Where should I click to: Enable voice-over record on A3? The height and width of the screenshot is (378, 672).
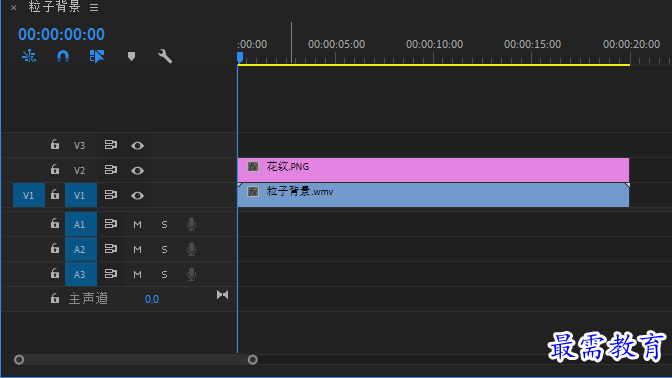click(x=192, y=274)
